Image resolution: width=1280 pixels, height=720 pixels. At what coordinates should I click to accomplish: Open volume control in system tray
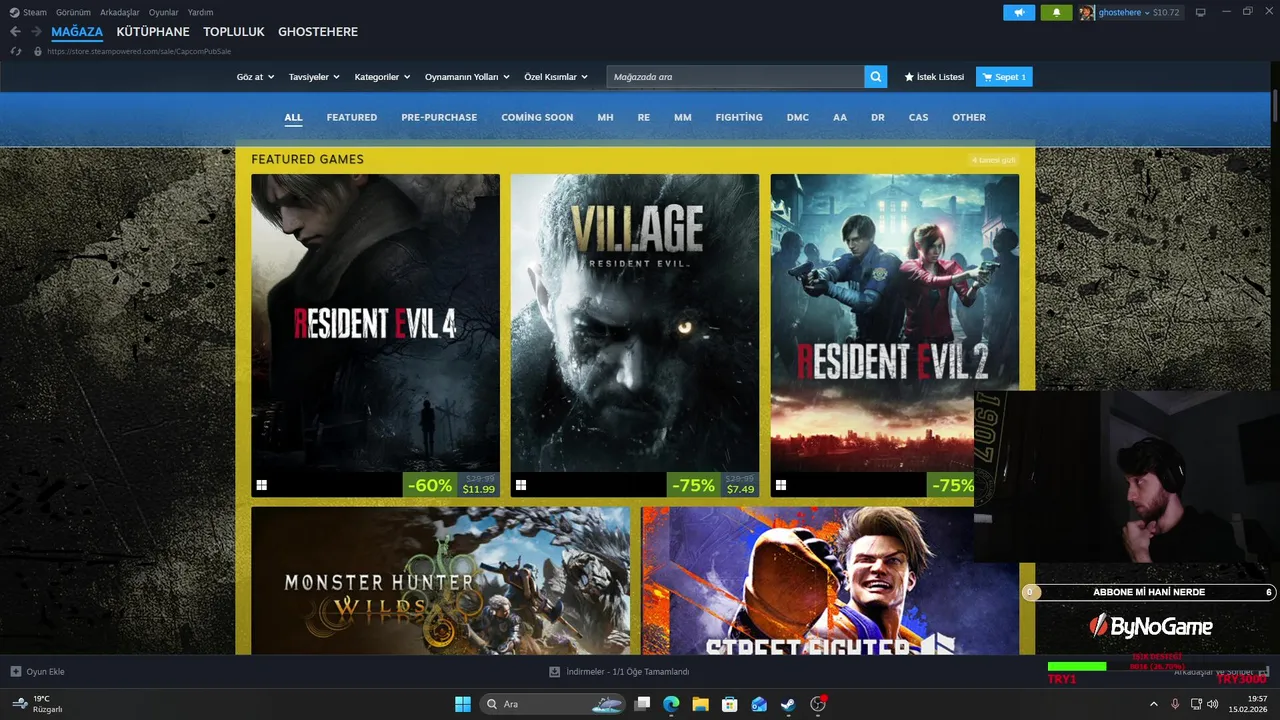(1213, 704)
